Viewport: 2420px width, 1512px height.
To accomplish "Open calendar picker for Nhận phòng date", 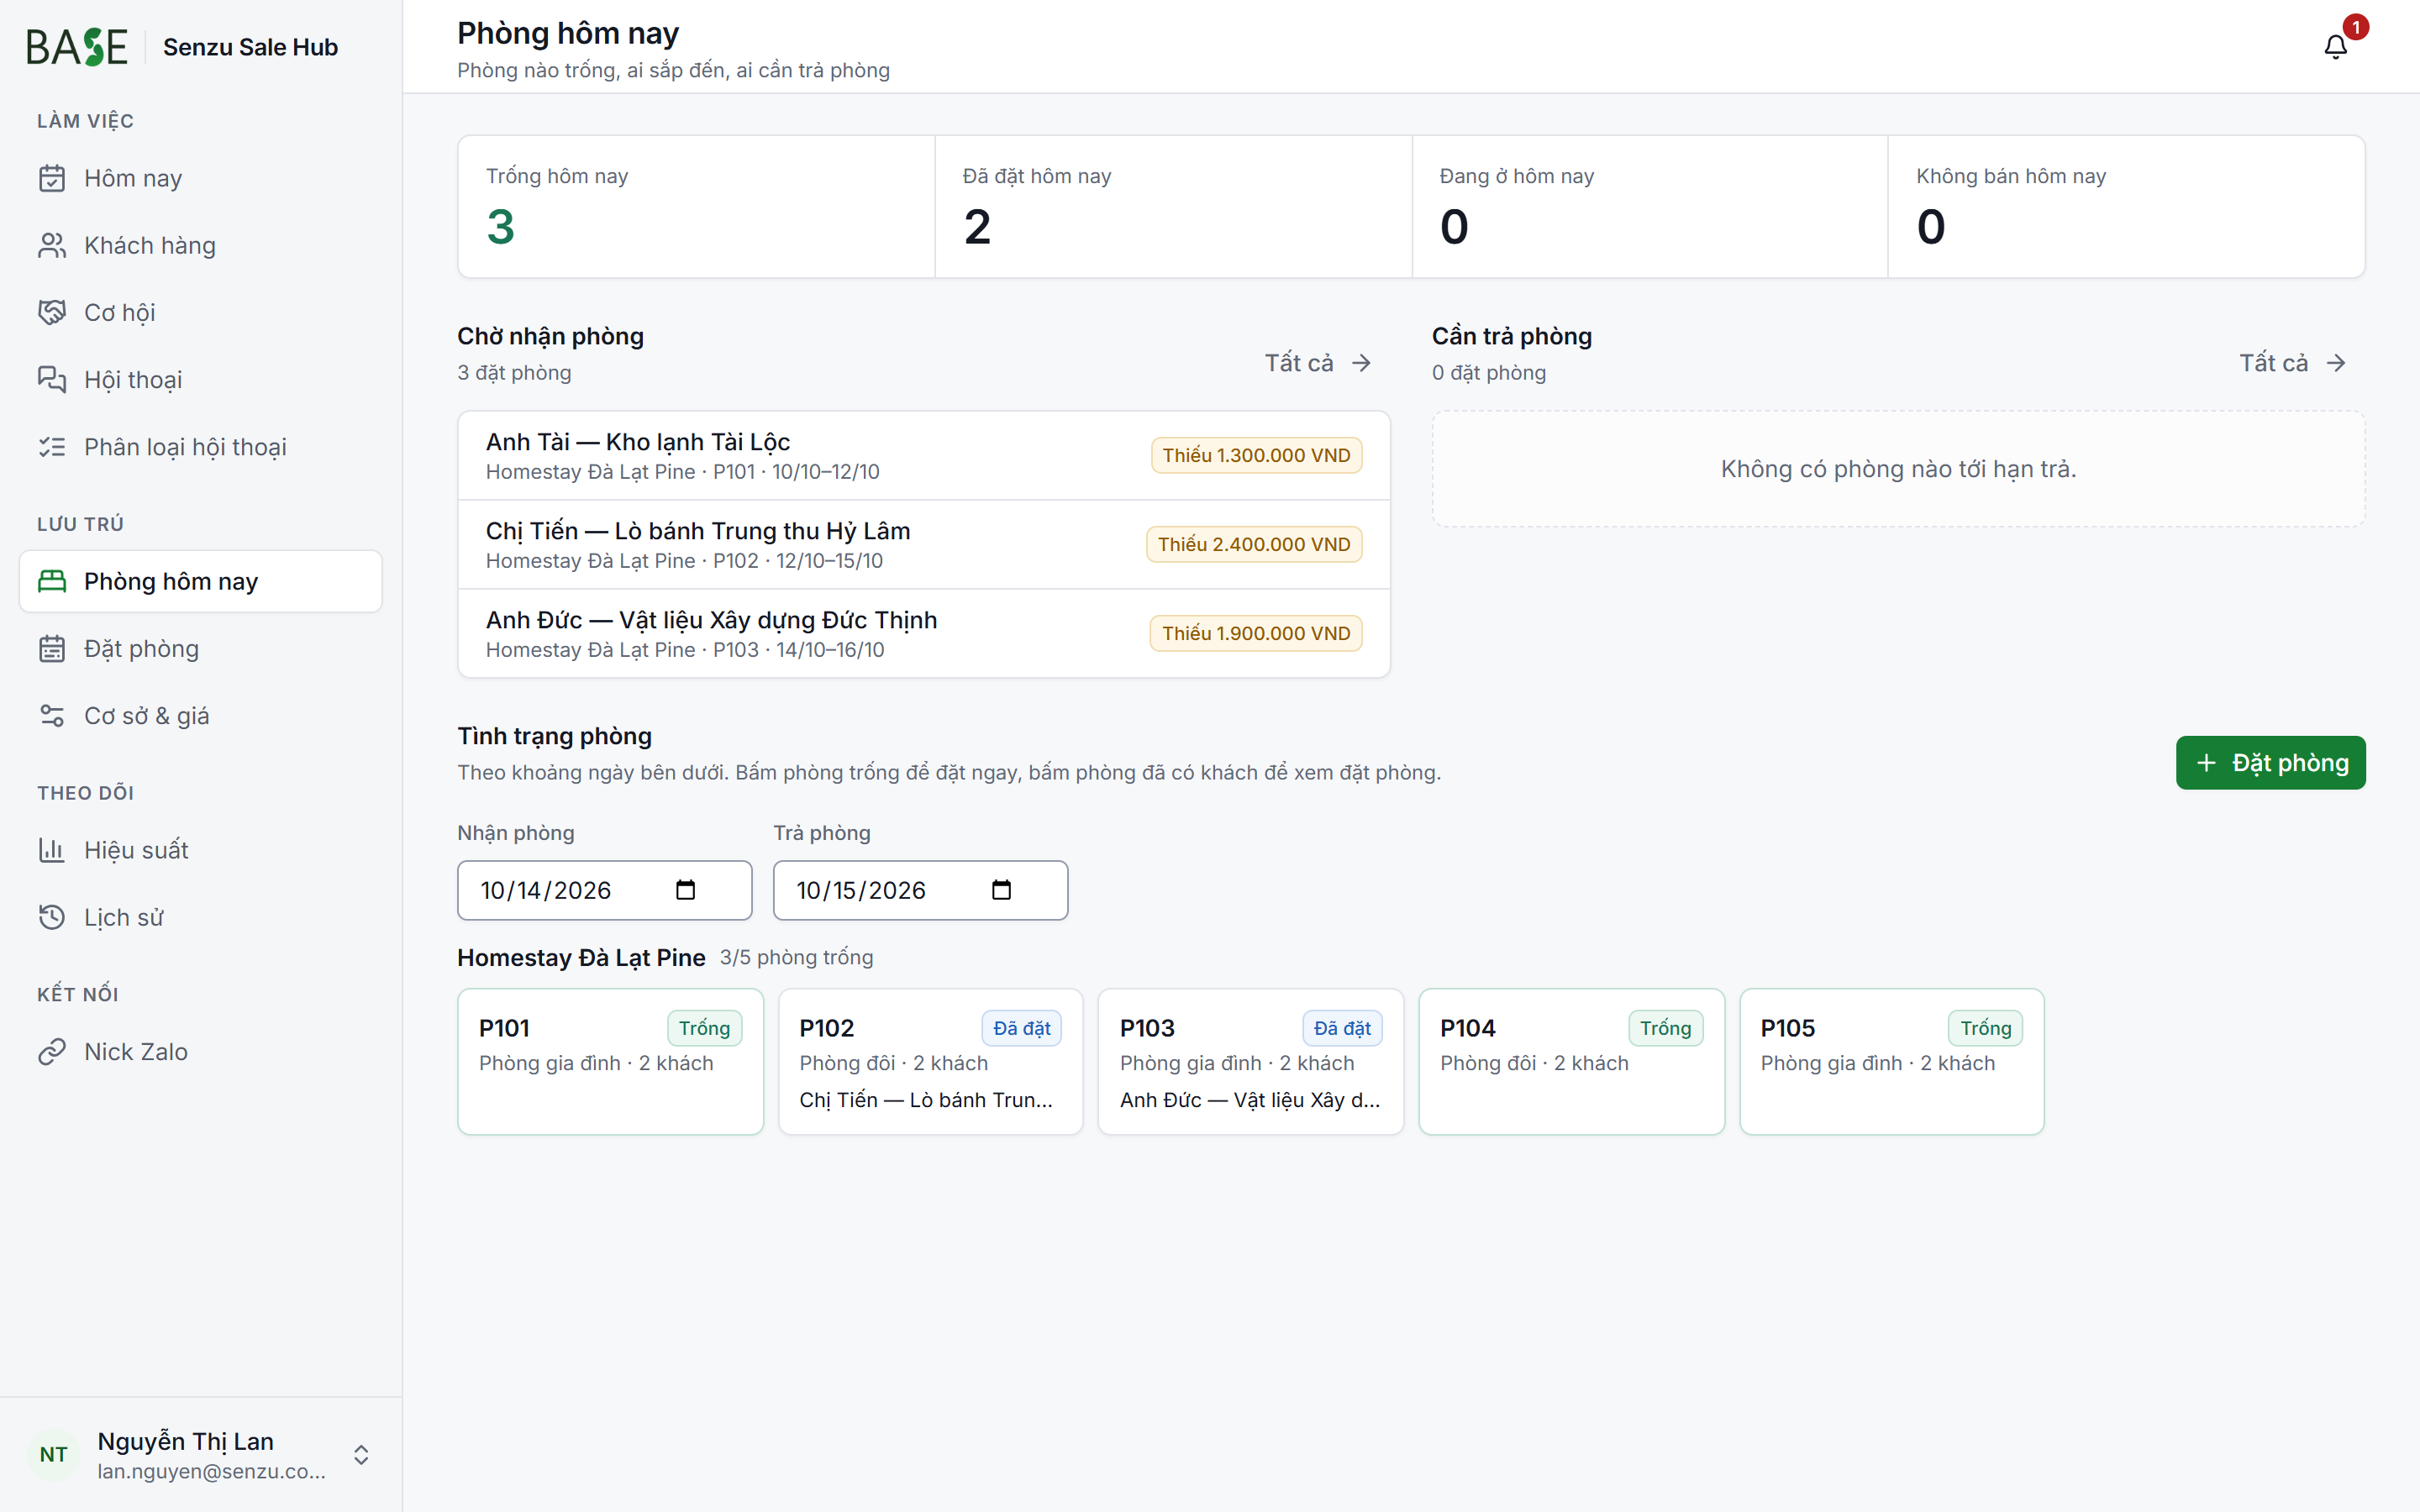I will (x=685, y=890).
